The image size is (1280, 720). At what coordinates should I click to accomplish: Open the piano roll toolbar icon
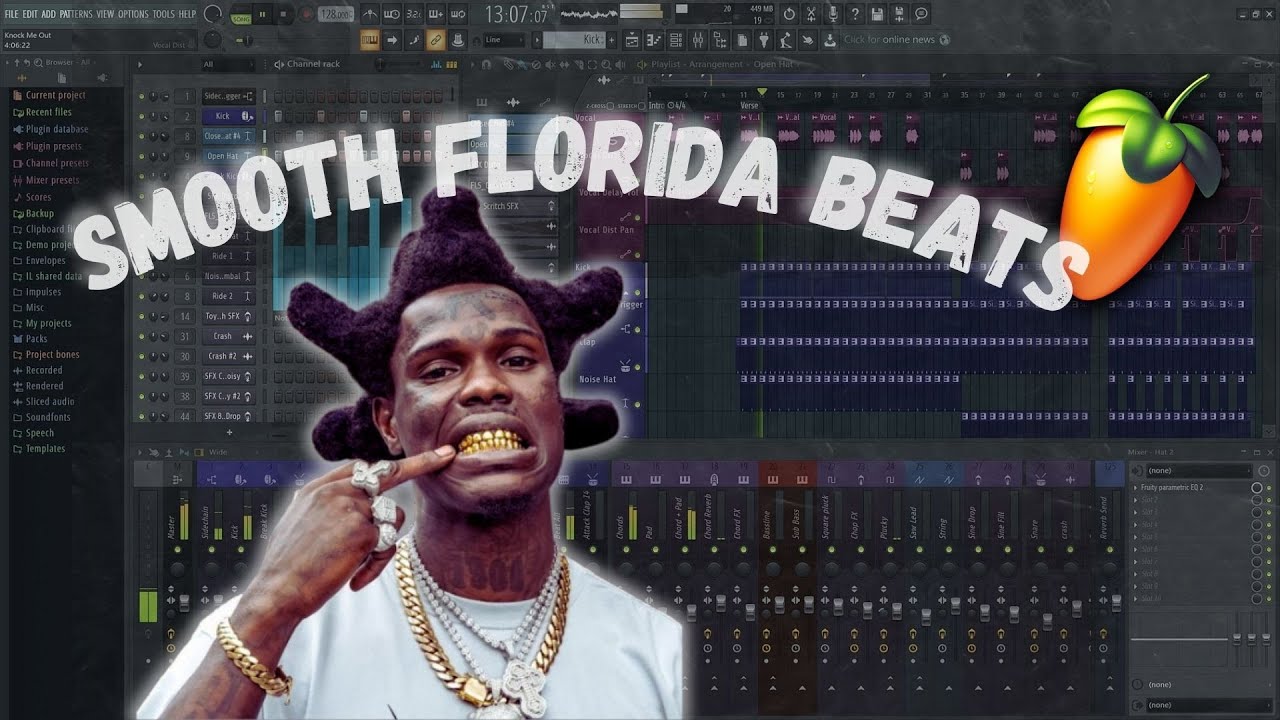pos(653,40)
